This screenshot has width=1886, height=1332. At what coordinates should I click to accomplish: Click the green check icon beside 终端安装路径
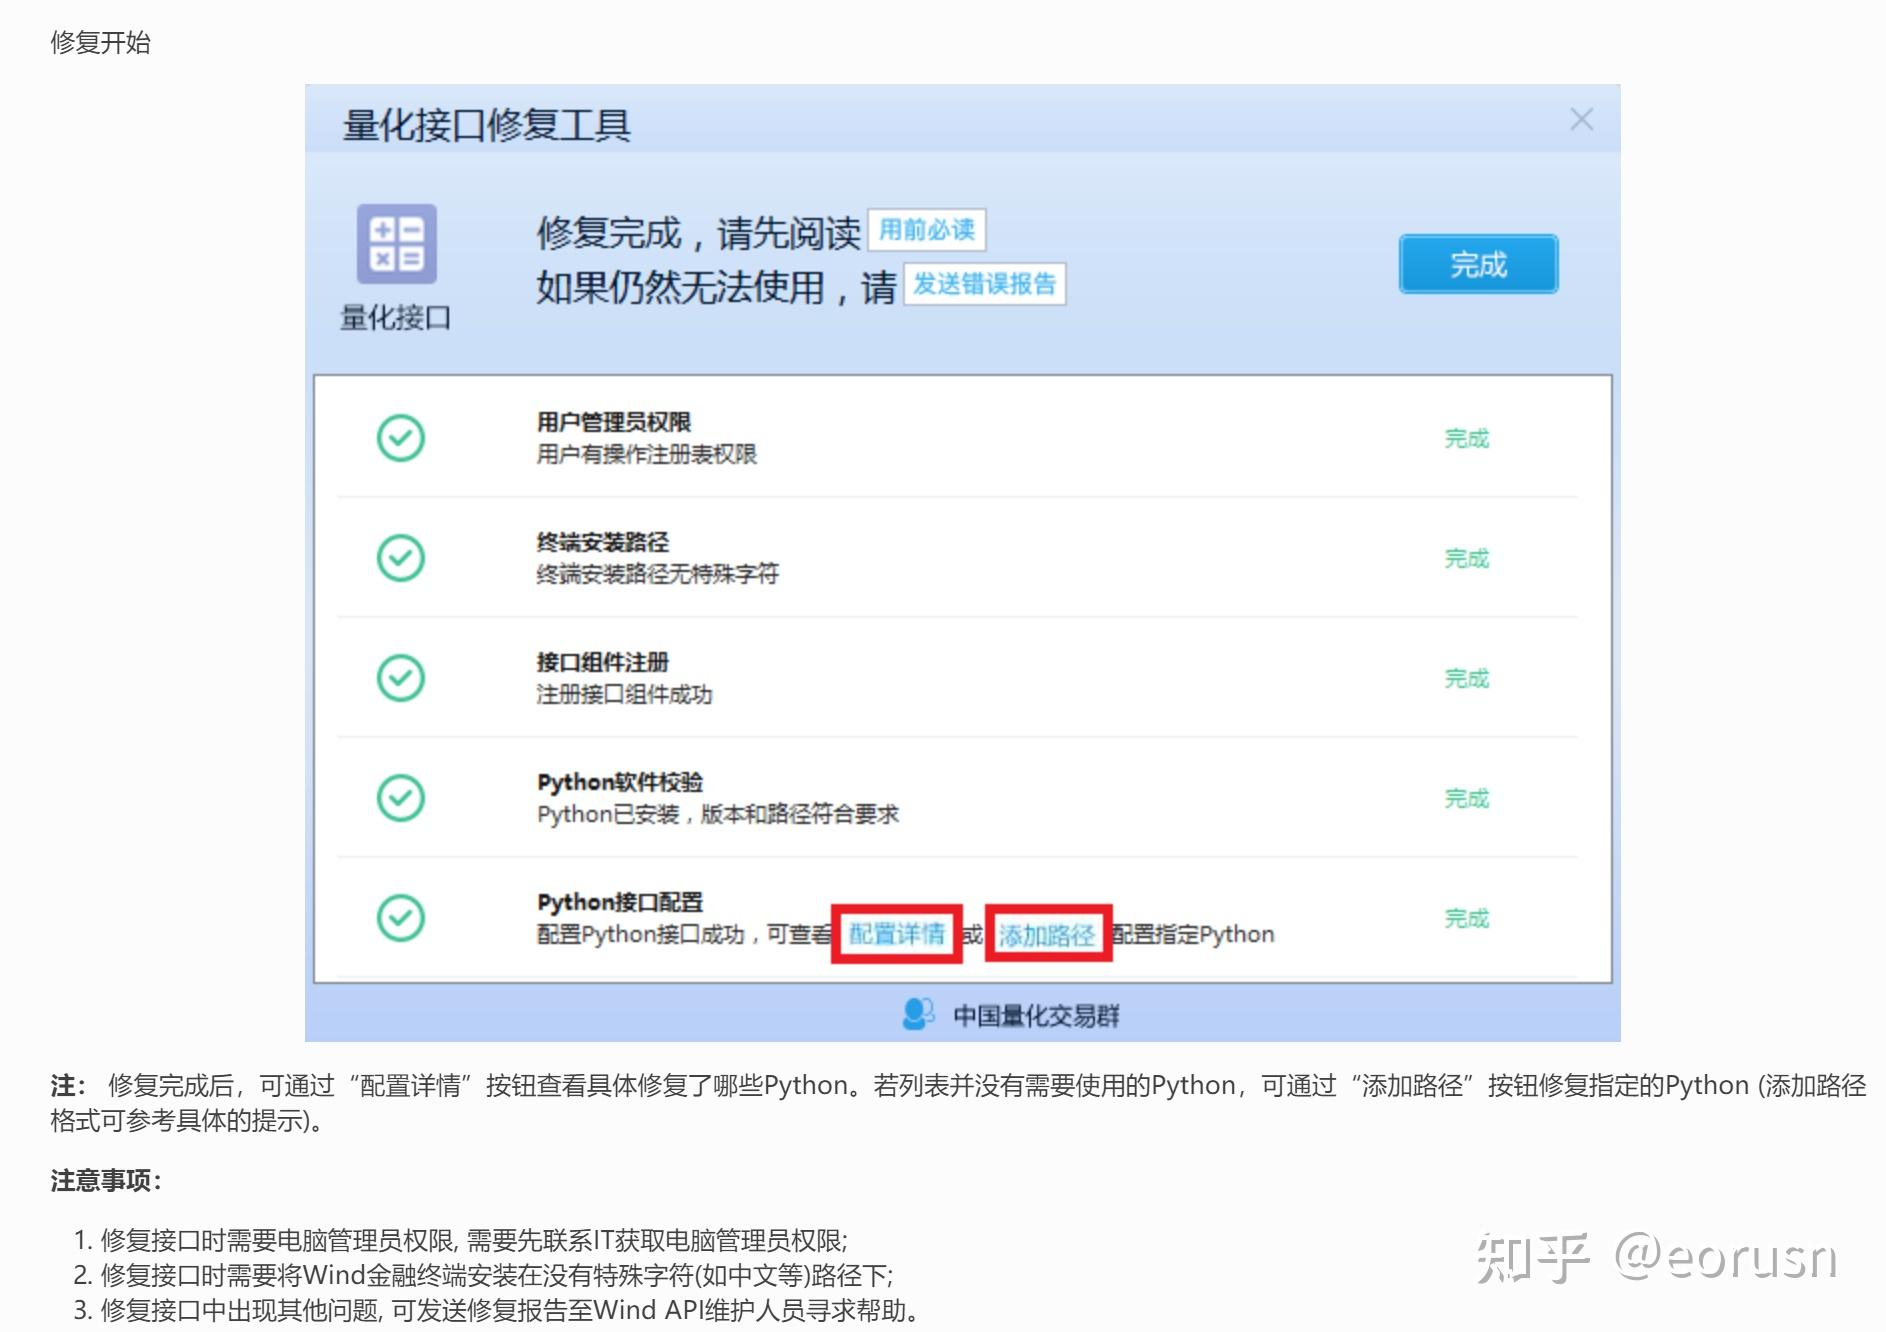(x=400, y=558)
